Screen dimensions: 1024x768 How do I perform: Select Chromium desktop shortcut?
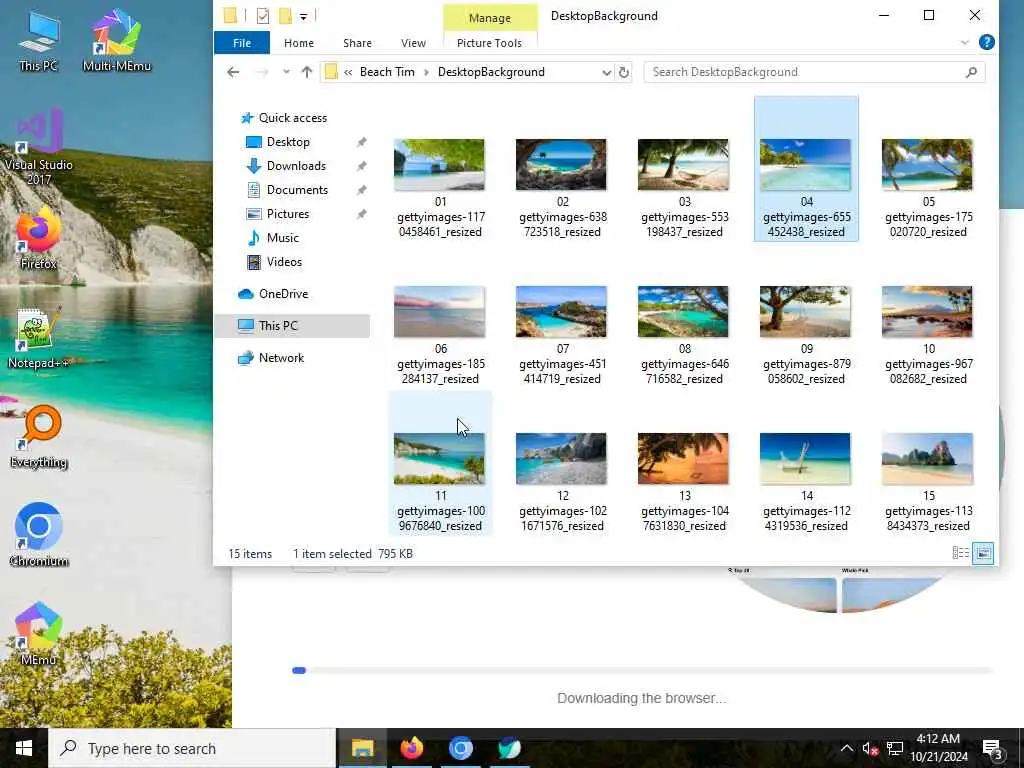coord(39,536)
